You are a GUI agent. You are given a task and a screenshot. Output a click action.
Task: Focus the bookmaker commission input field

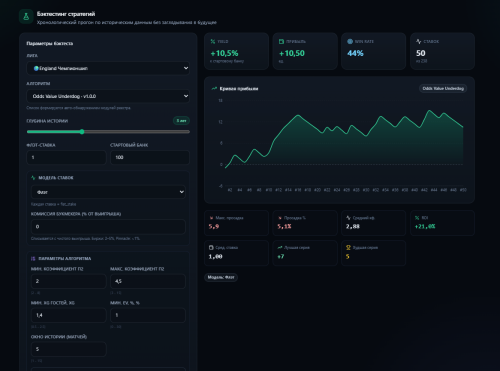pyautogui.click(x=108, y=227)
